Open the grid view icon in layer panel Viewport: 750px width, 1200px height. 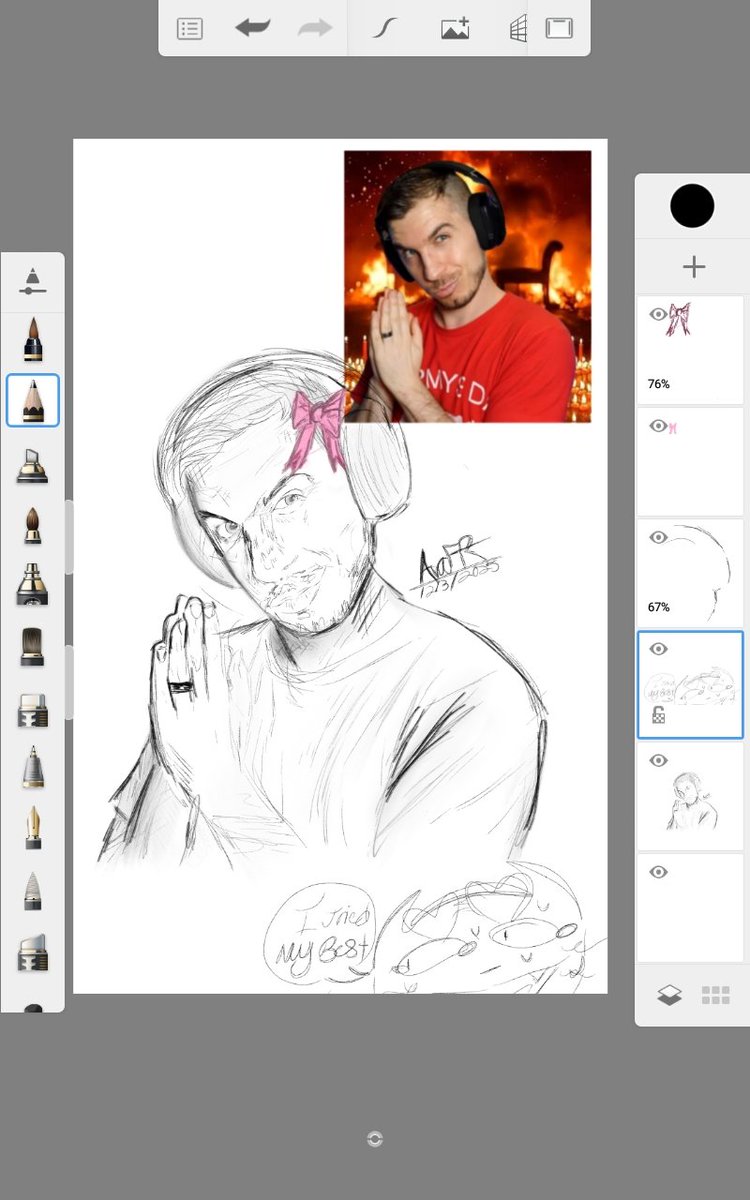[716, 995]
